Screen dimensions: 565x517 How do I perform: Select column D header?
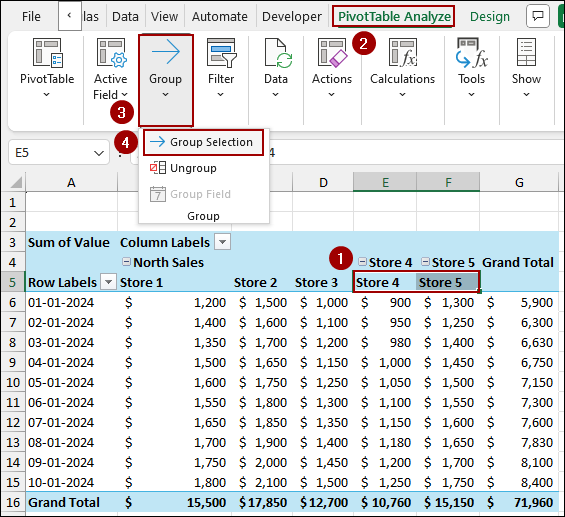[323, 183]
